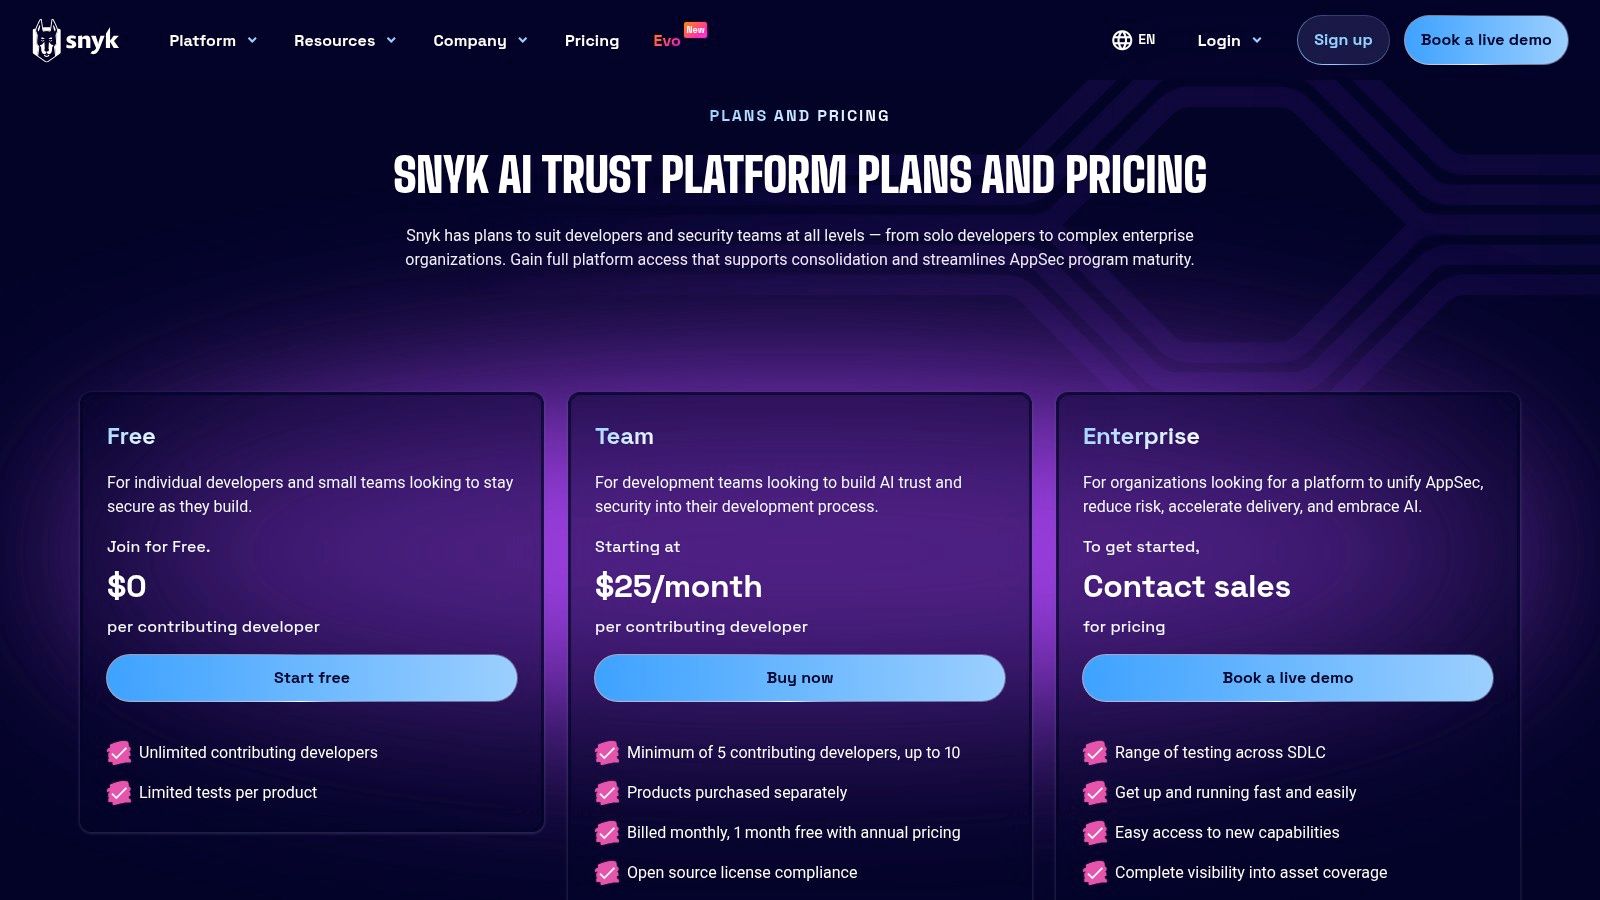The width and height of the screenshot is (1600, 900).
Task: Click Book a live demo on Enterprise card
Action: click(1287, 677)
